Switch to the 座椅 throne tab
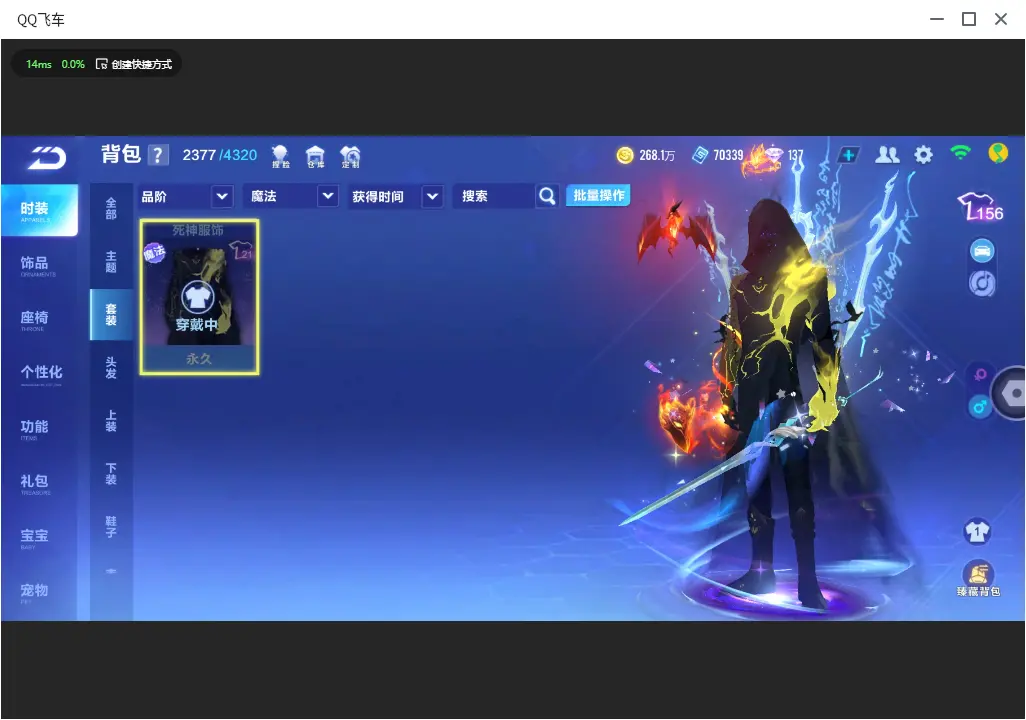 [34, 319]
